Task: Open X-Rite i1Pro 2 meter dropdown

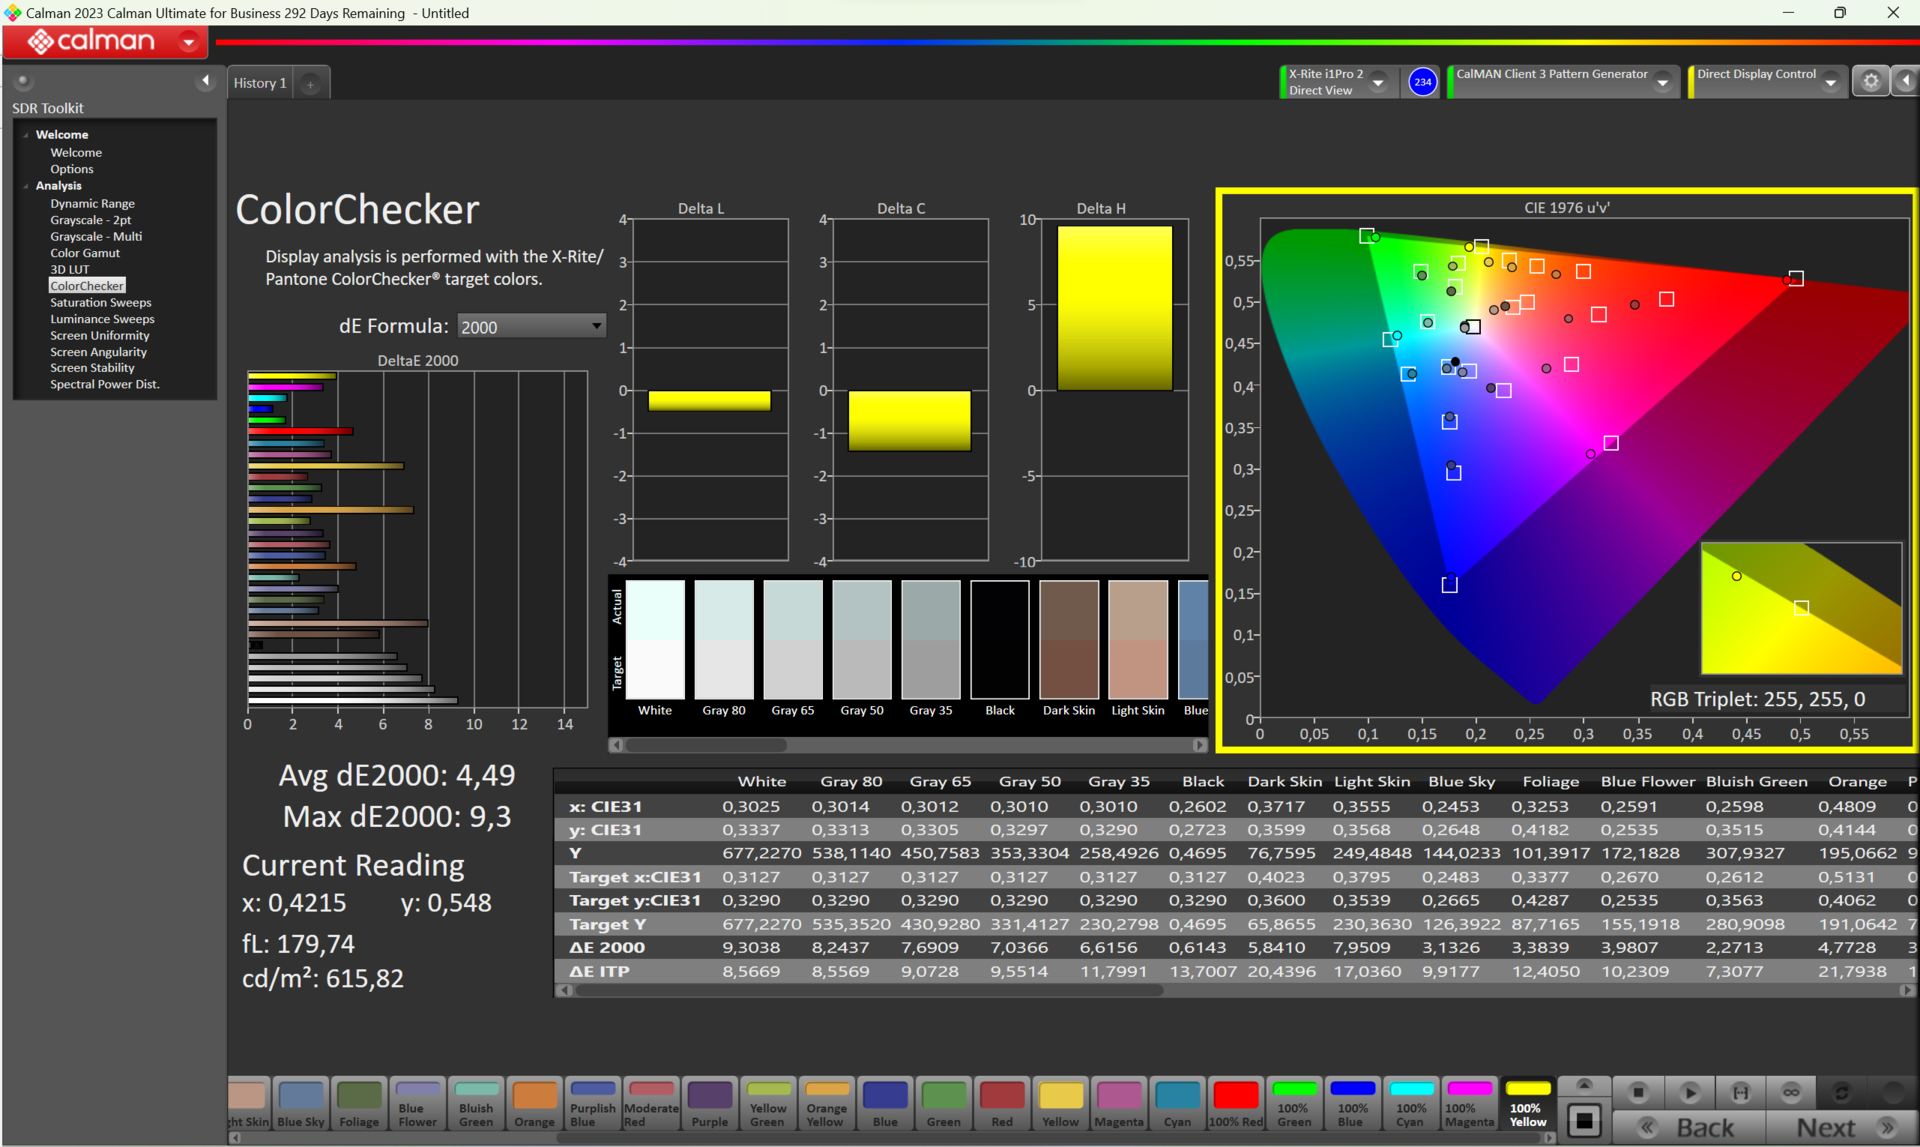Action: pyautogui.click(x=1378, y=83)
